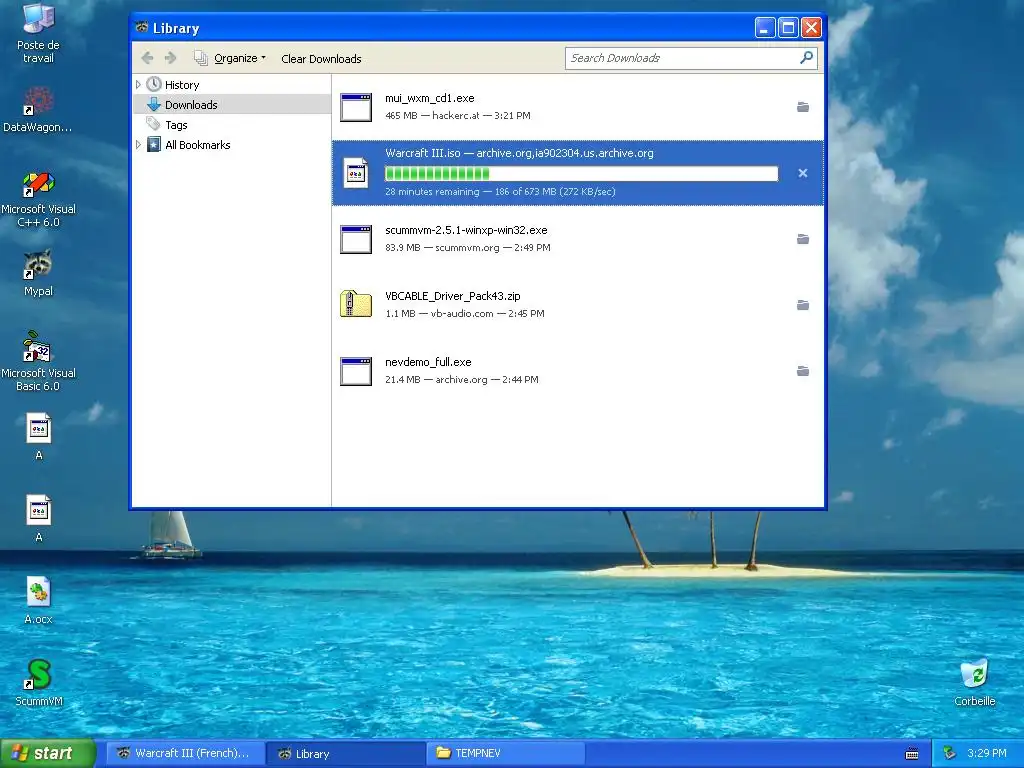Screen dimensions: 1024x768
Task: Select Microsoft Visual Basic 6.0 shortcut
Action: point(38,362)
